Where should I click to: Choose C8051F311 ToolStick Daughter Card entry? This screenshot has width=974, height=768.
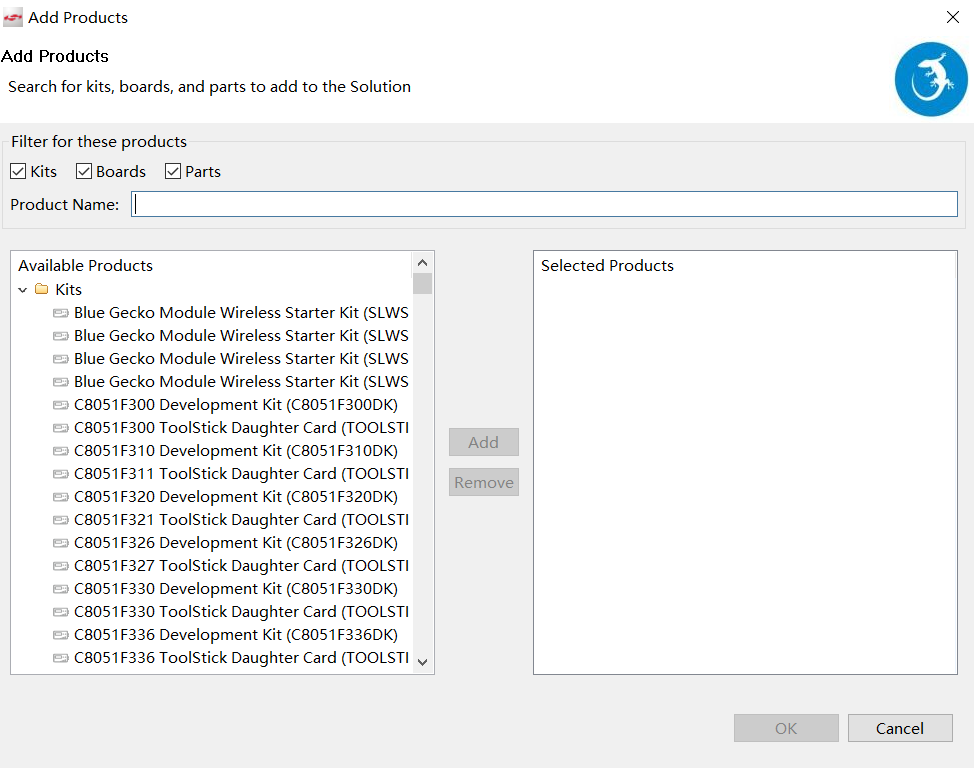pyautogui.click(x=241, y=474)
